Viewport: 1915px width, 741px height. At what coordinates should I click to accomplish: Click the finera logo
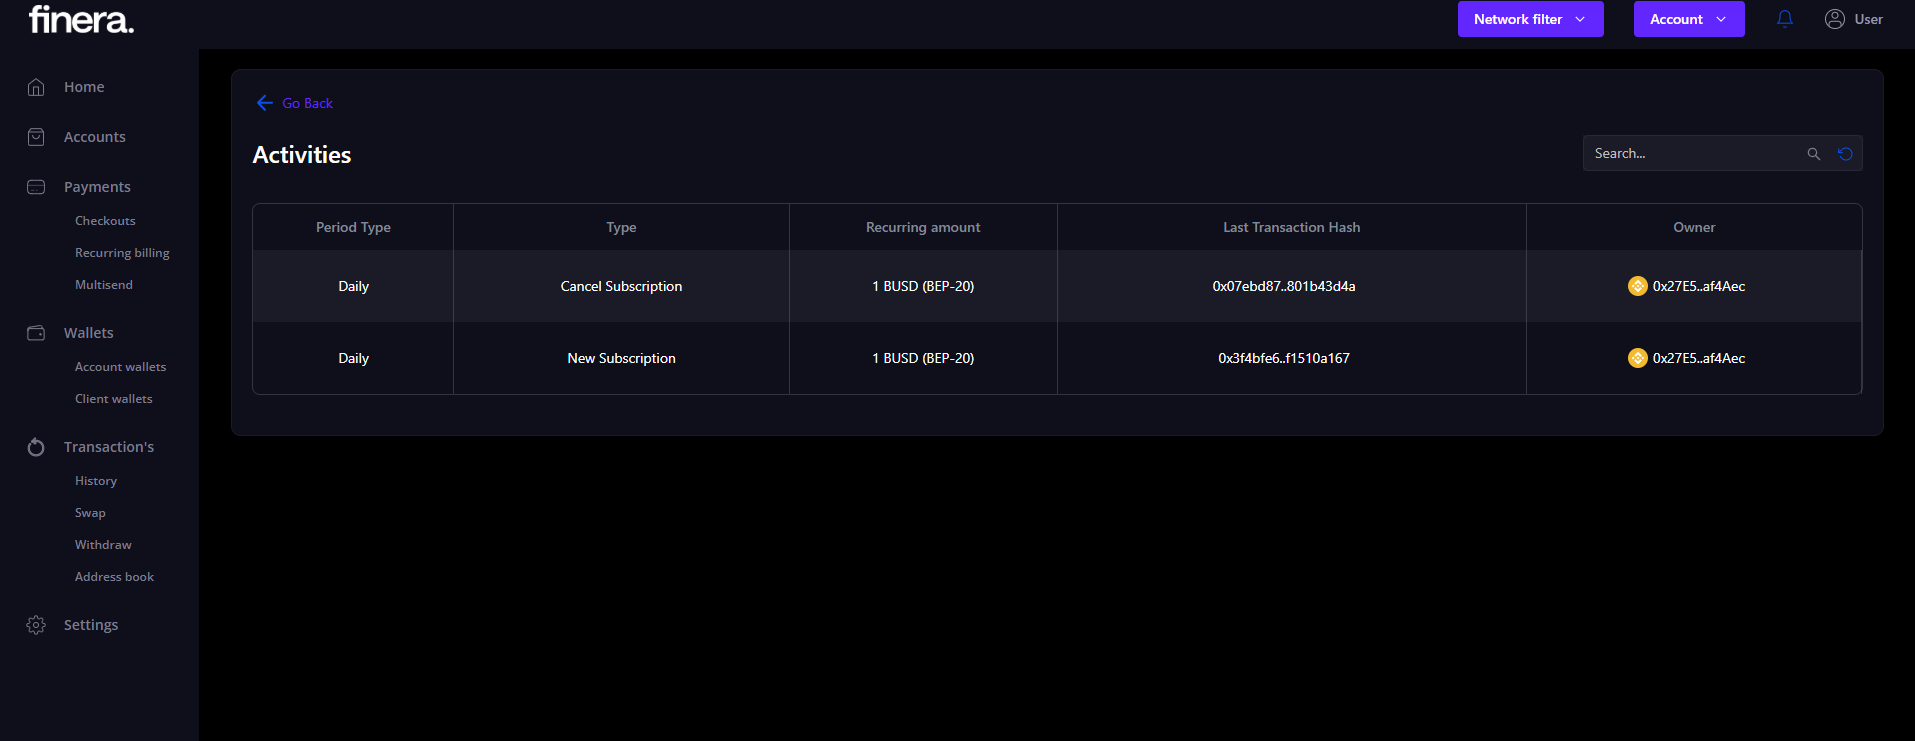(81, 19)
